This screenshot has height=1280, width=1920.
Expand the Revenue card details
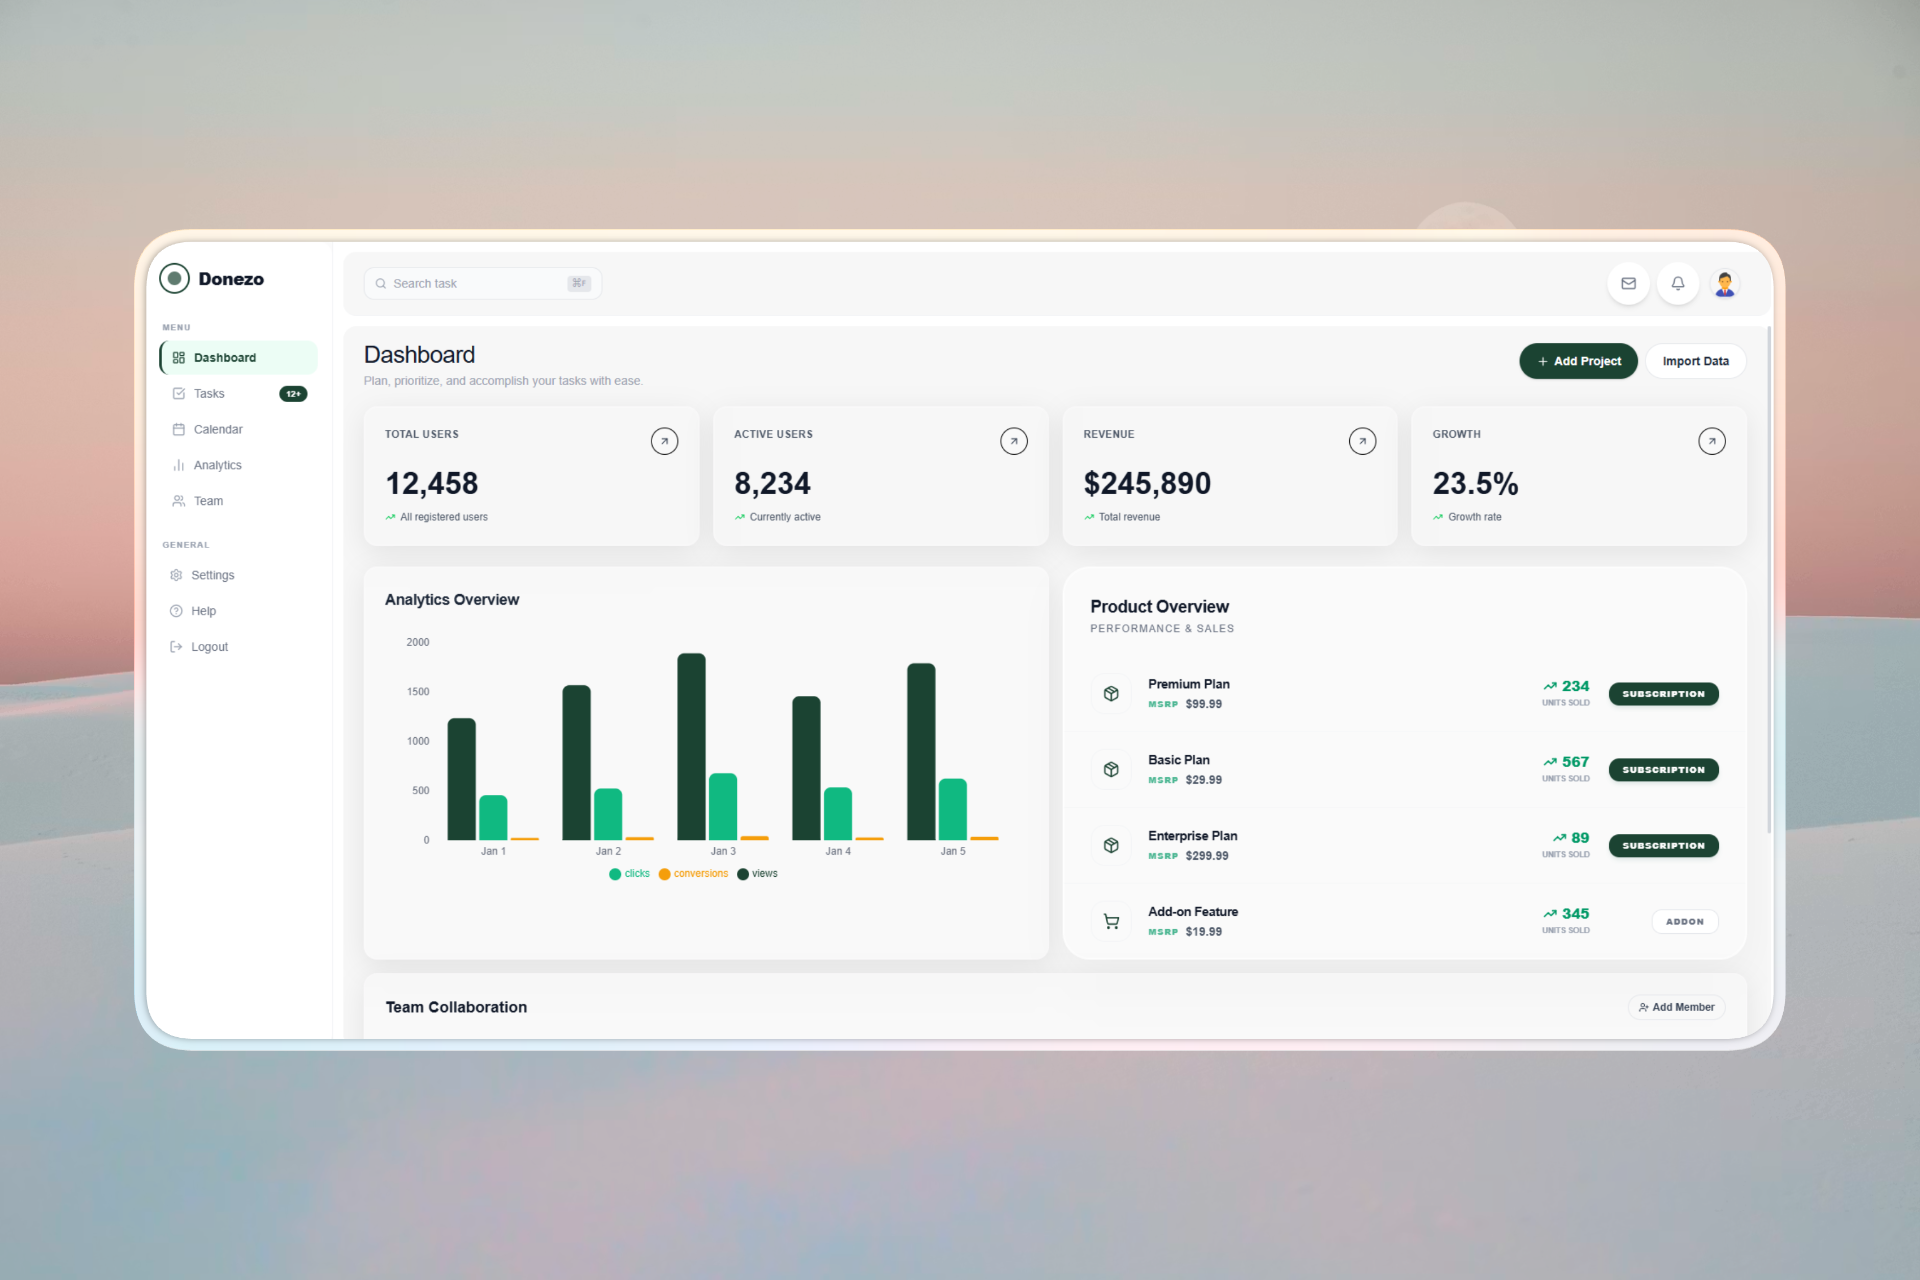(x=1362, y=441)
